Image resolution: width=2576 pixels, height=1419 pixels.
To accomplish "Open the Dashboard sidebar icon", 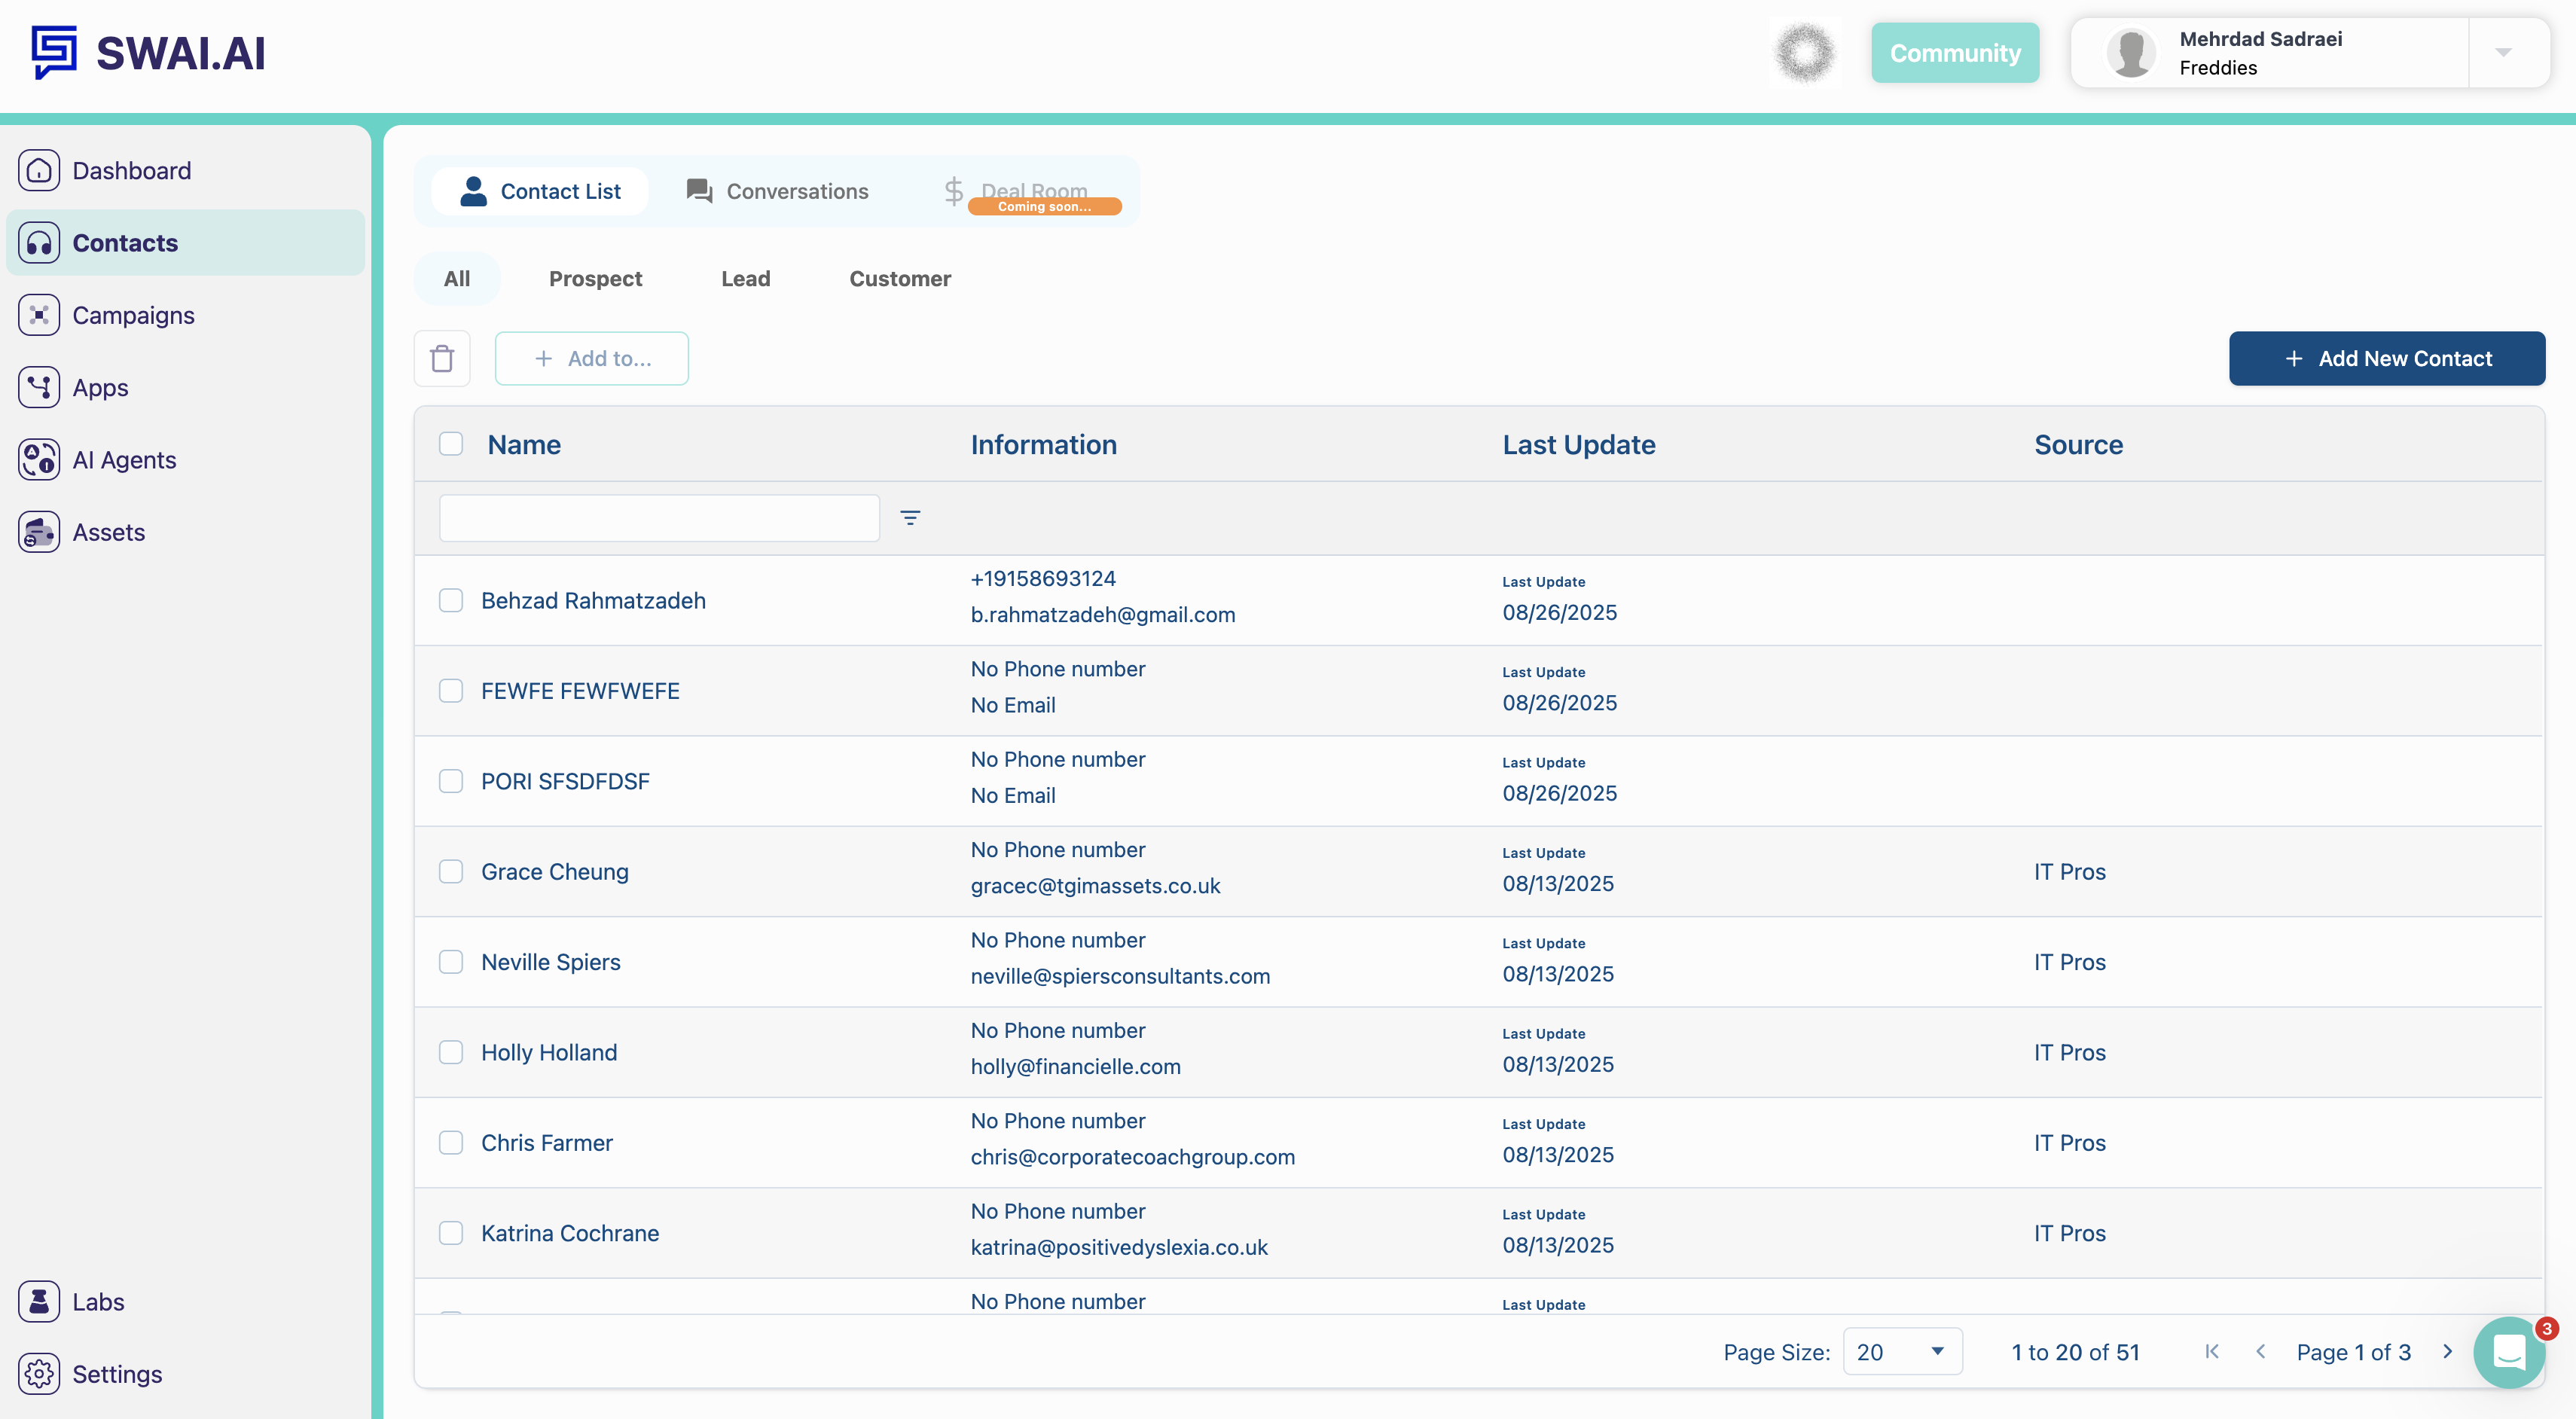I will click(39, 170).
